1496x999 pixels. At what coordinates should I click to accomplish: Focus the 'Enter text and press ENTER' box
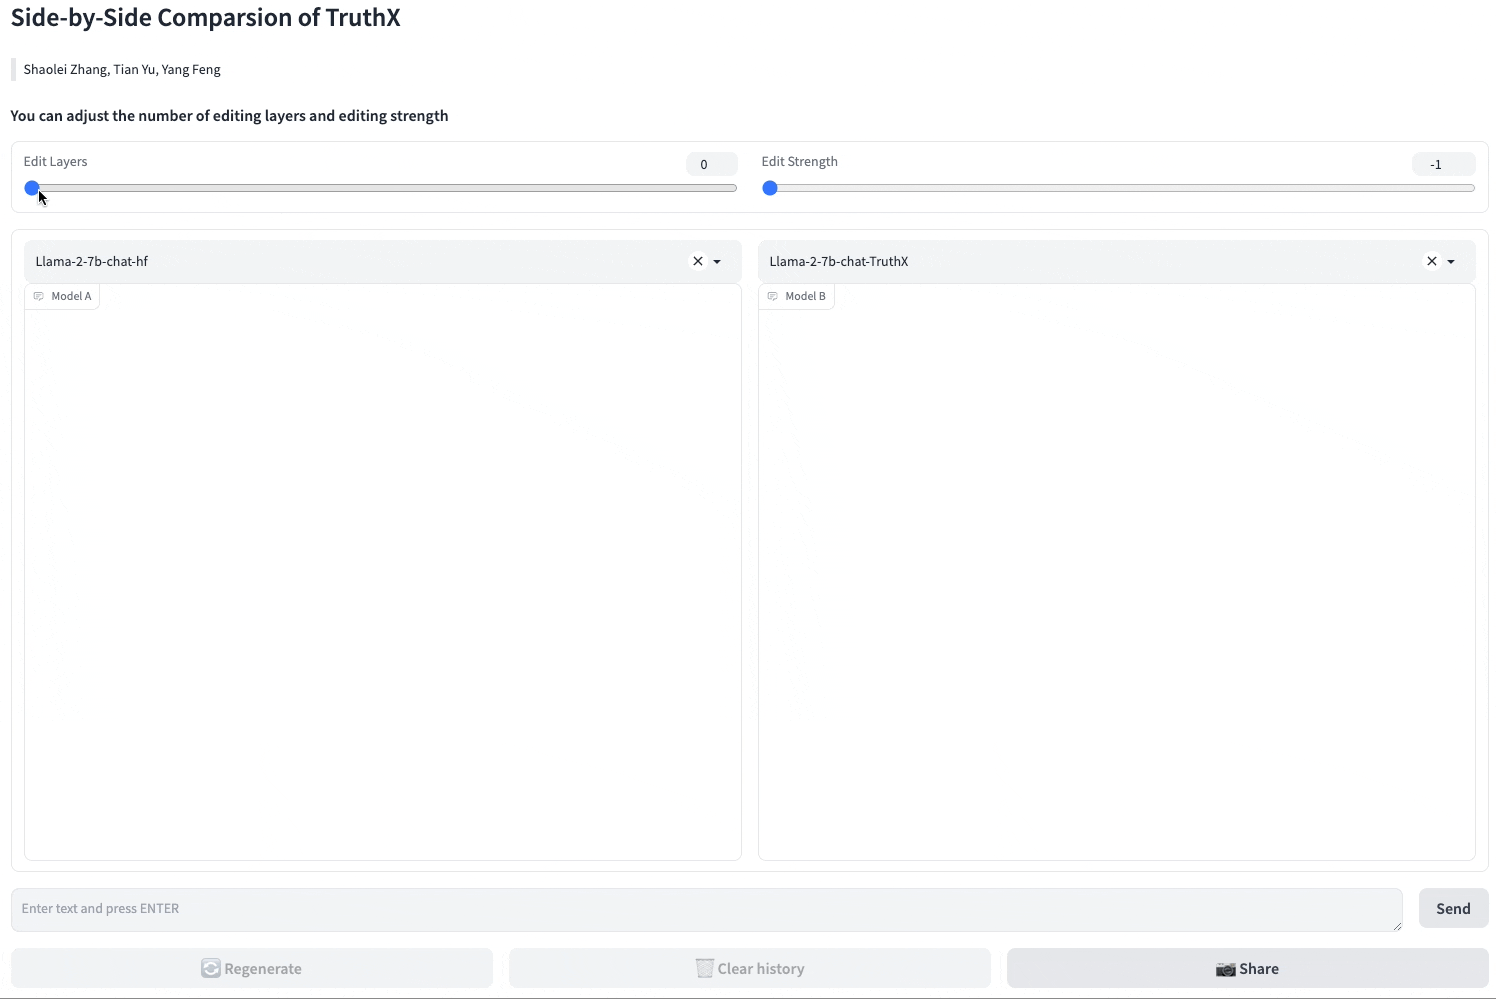(707, 910)
